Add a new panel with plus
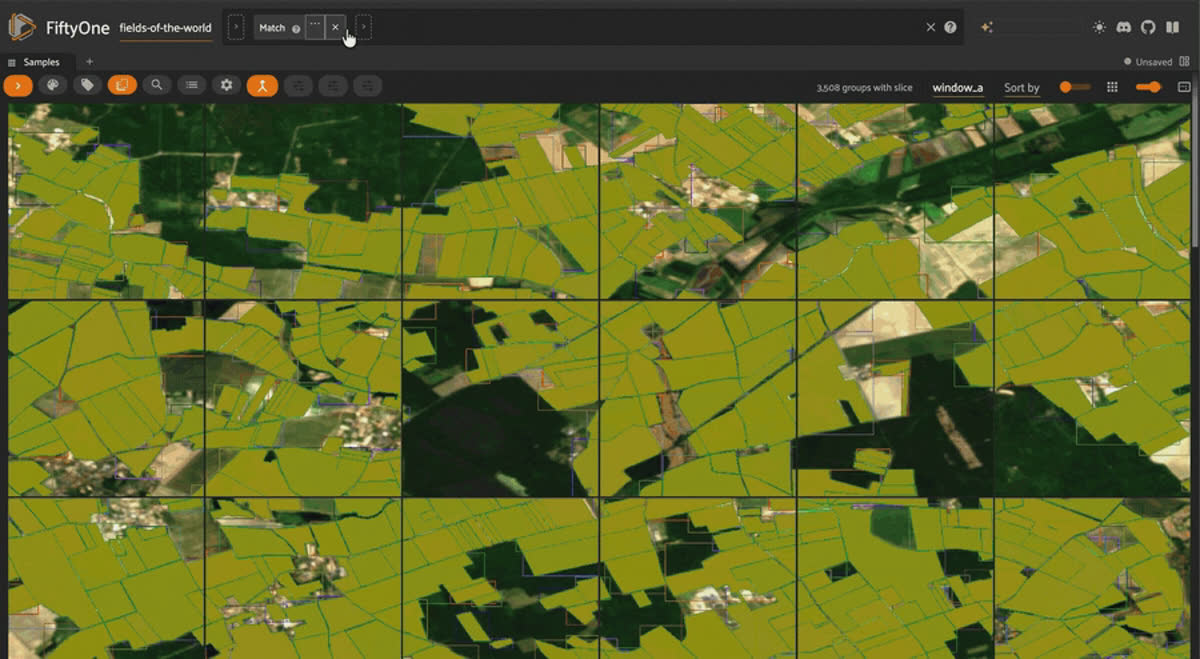 (89, 62)
